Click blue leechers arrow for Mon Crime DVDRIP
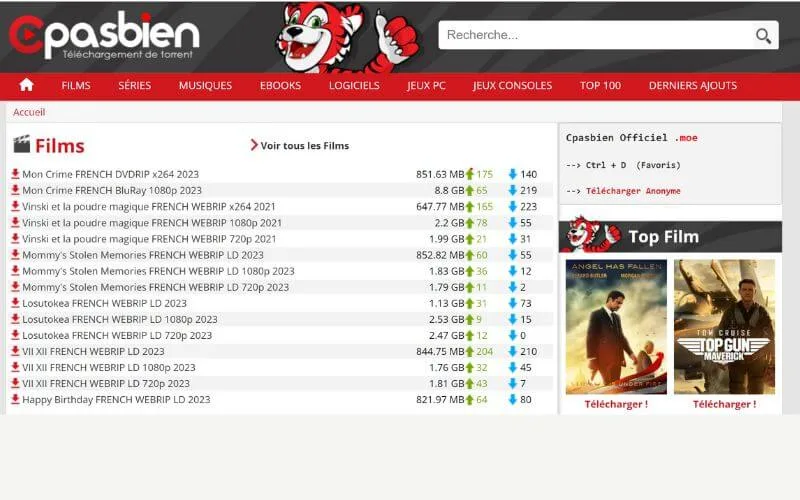Screen dimensions: 800x500 [x=513, y=174]
